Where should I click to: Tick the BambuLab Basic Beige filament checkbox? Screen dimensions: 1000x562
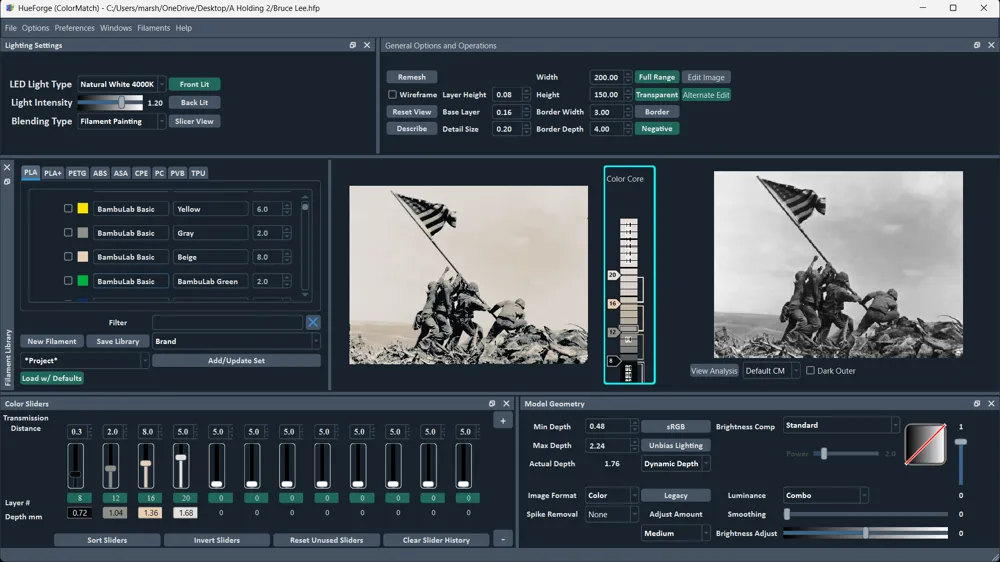68,256
